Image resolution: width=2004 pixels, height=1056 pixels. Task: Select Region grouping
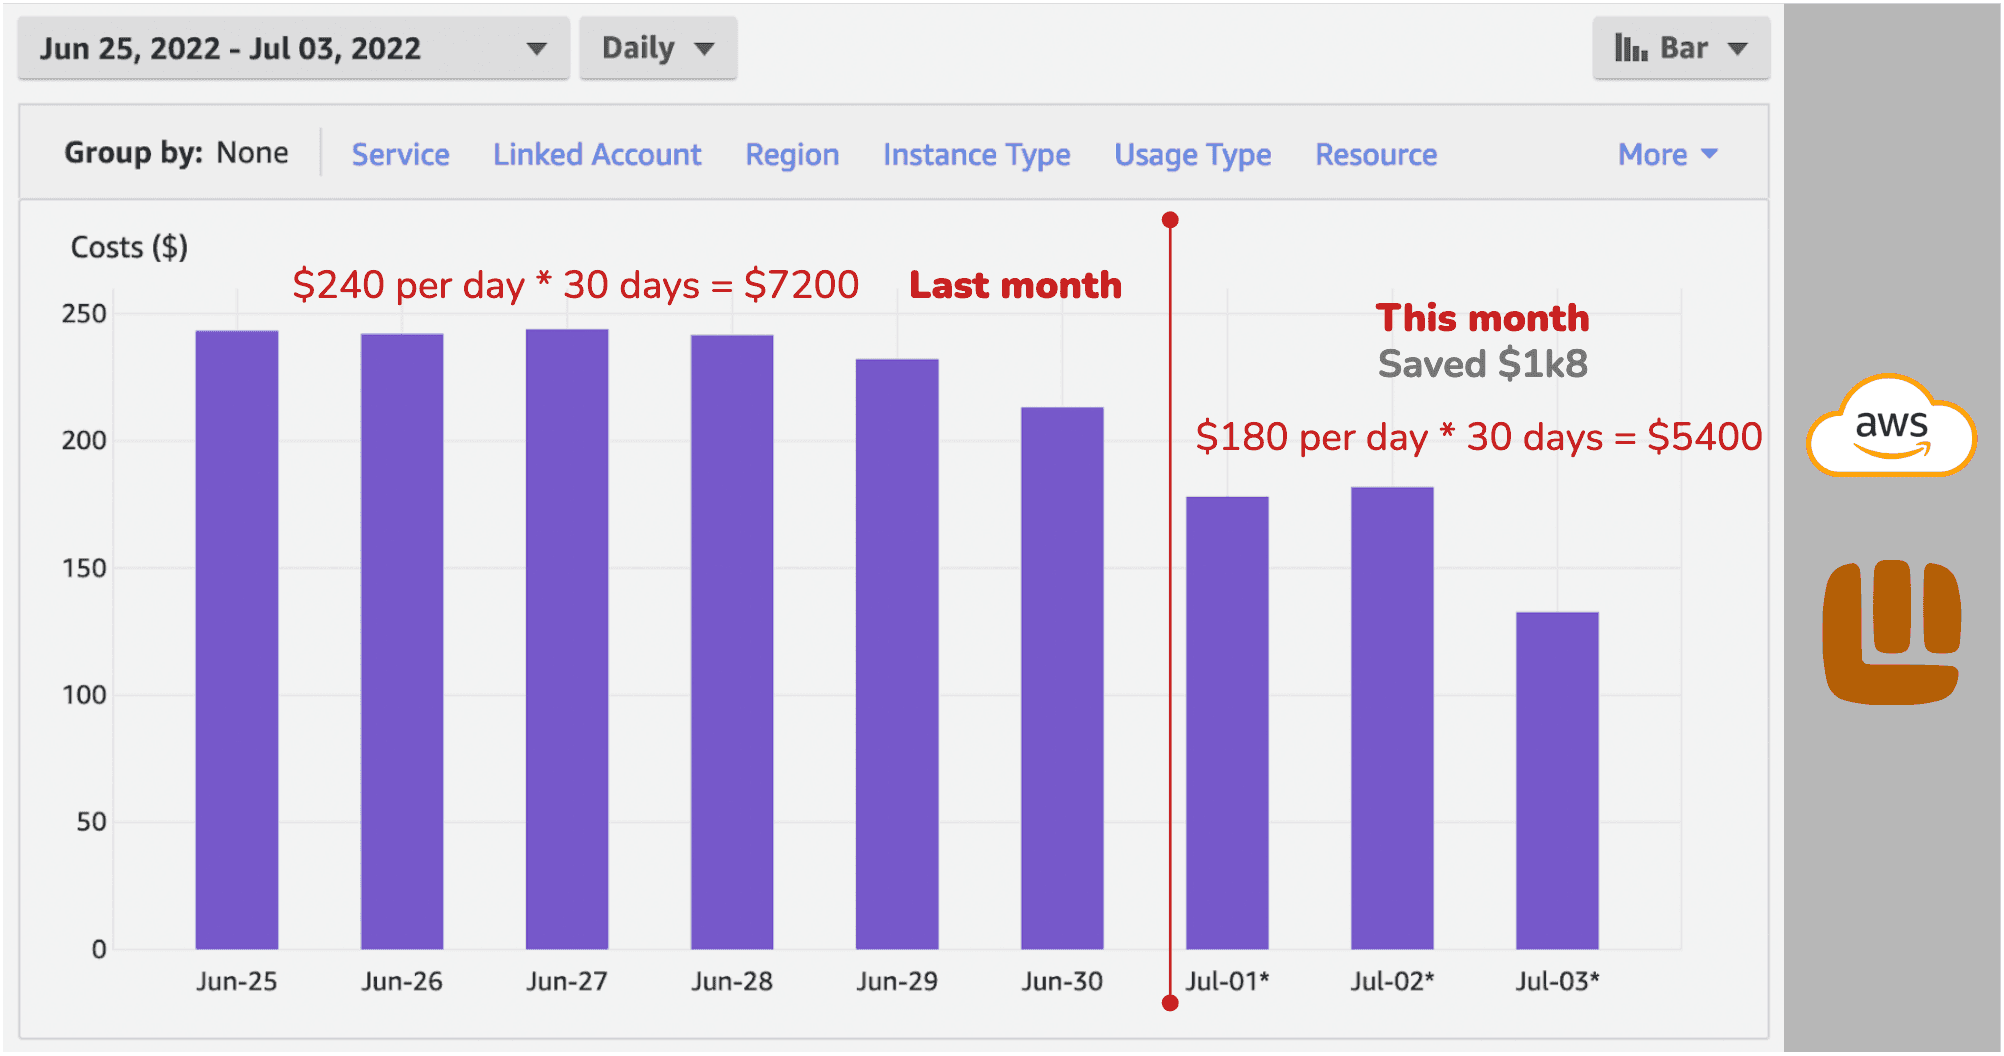tap(792, 155)
